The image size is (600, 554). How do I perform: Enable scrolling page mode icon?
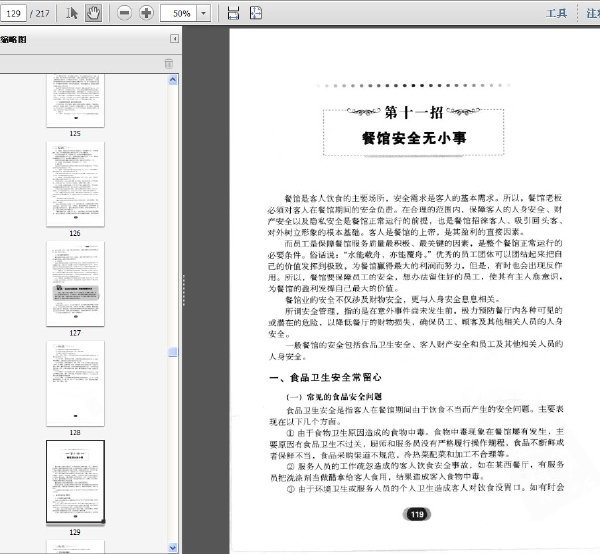pyautogui.click(x=233, y=13)
